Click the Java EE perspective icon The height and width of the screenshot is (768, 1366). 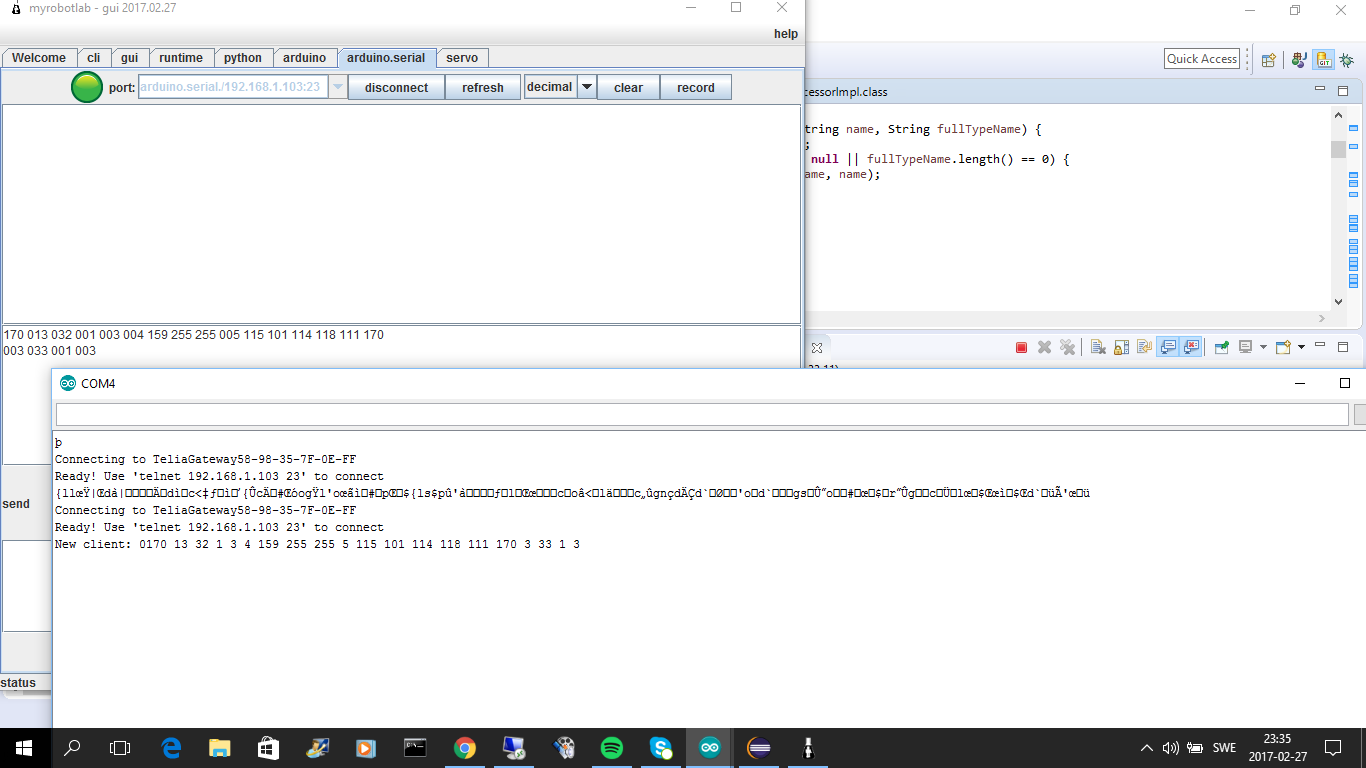coord(1299,60)
